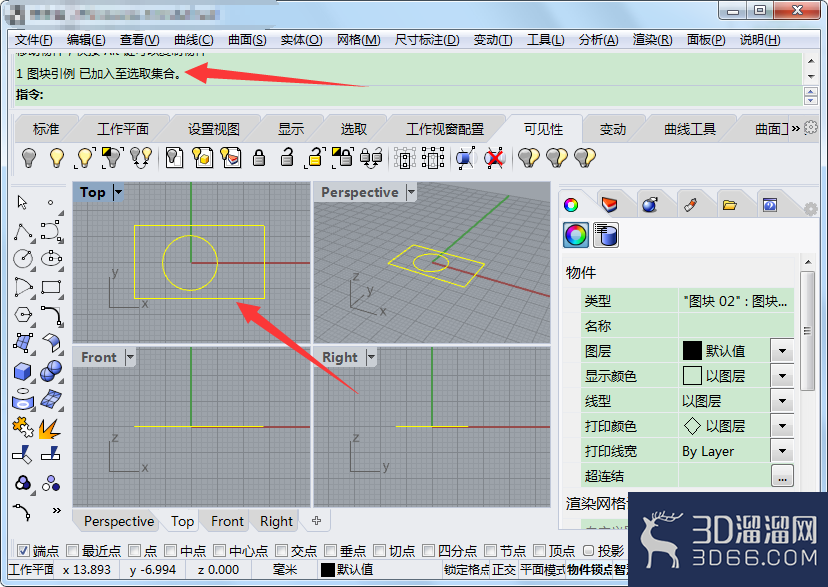
Task: Select the puzzle piece Join tool
Action: click(23, 428)
